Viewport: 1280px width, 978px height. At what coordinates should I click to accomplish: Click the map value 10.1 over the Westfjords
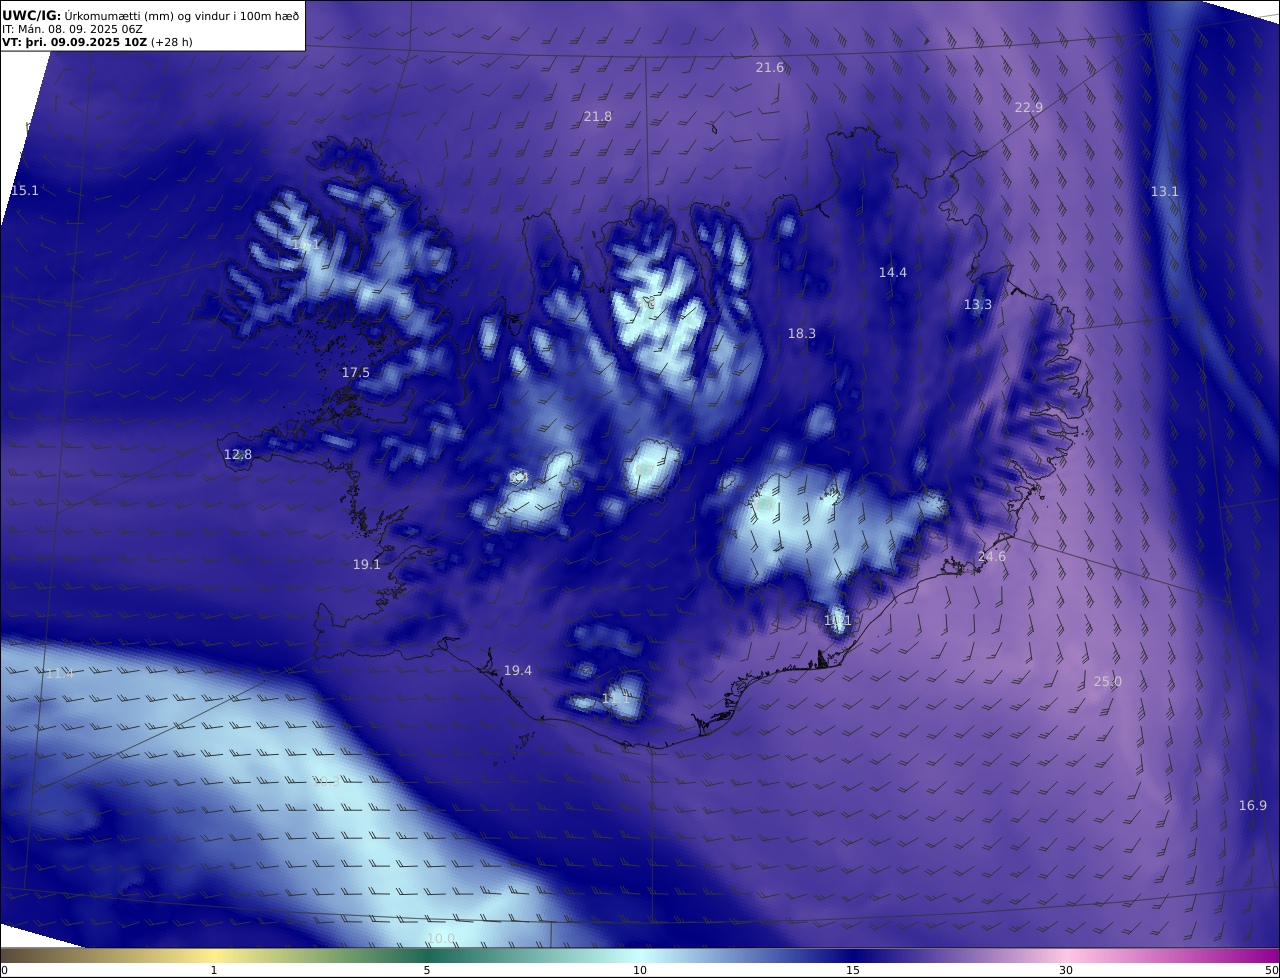click(x=307, y=244)
